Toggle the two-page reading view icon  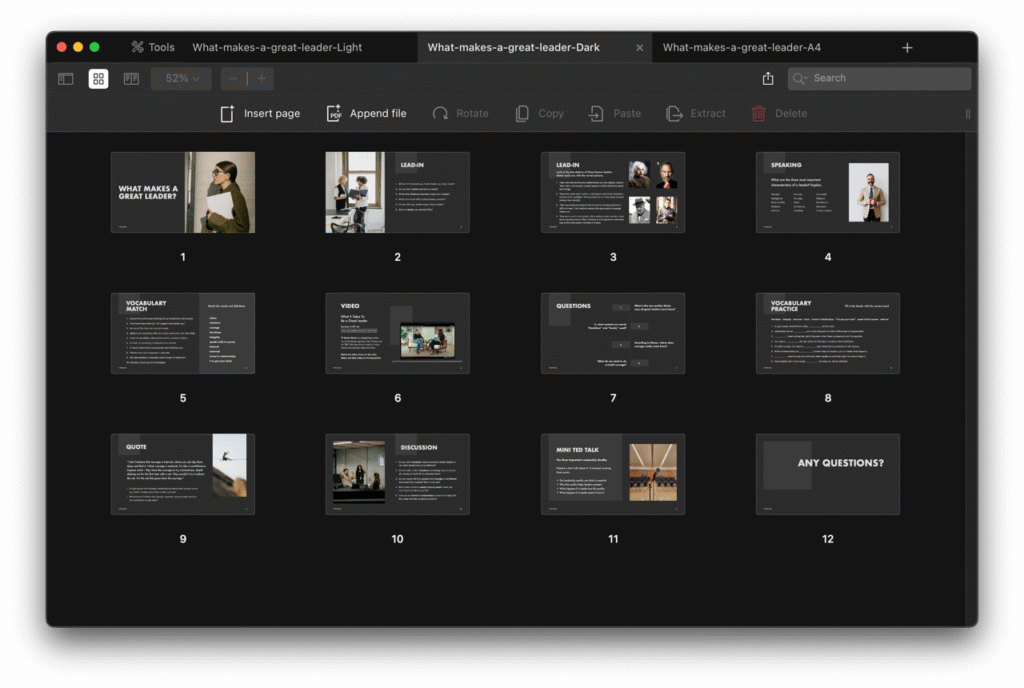coord(131,79)
